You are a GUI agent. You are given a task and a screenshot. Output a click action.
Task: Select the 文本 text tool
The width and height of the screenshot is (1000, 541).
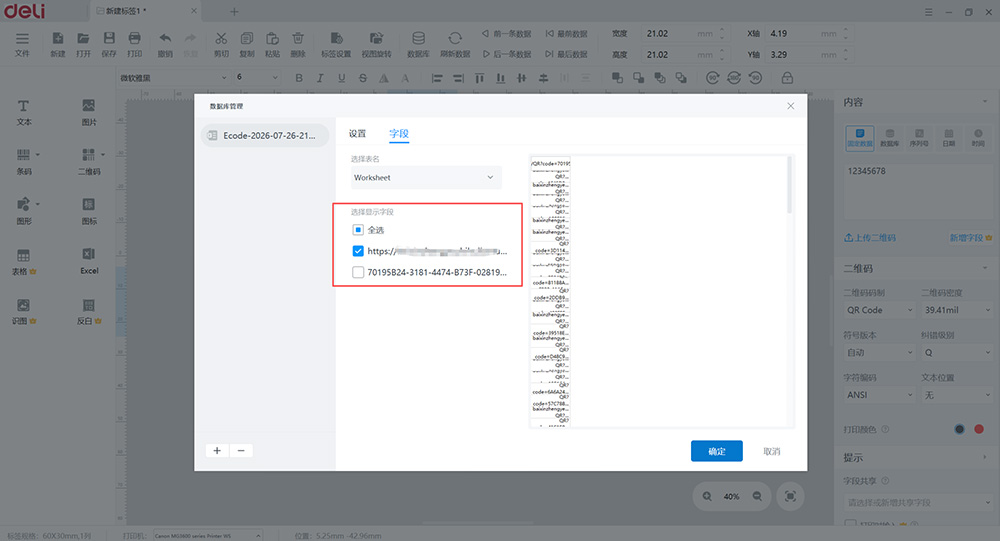(x=24, y=112)
